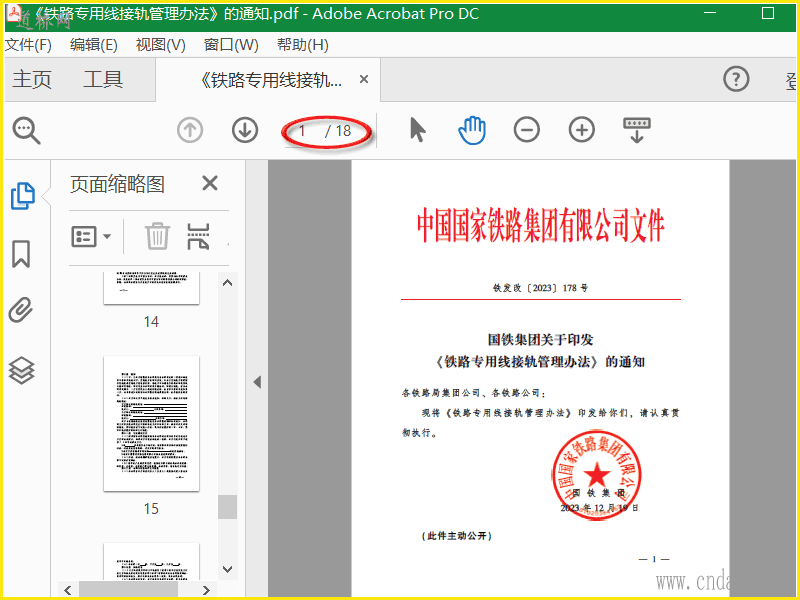
Task: Collapse the navigation pane with left triangle
Action: (257, 382)
